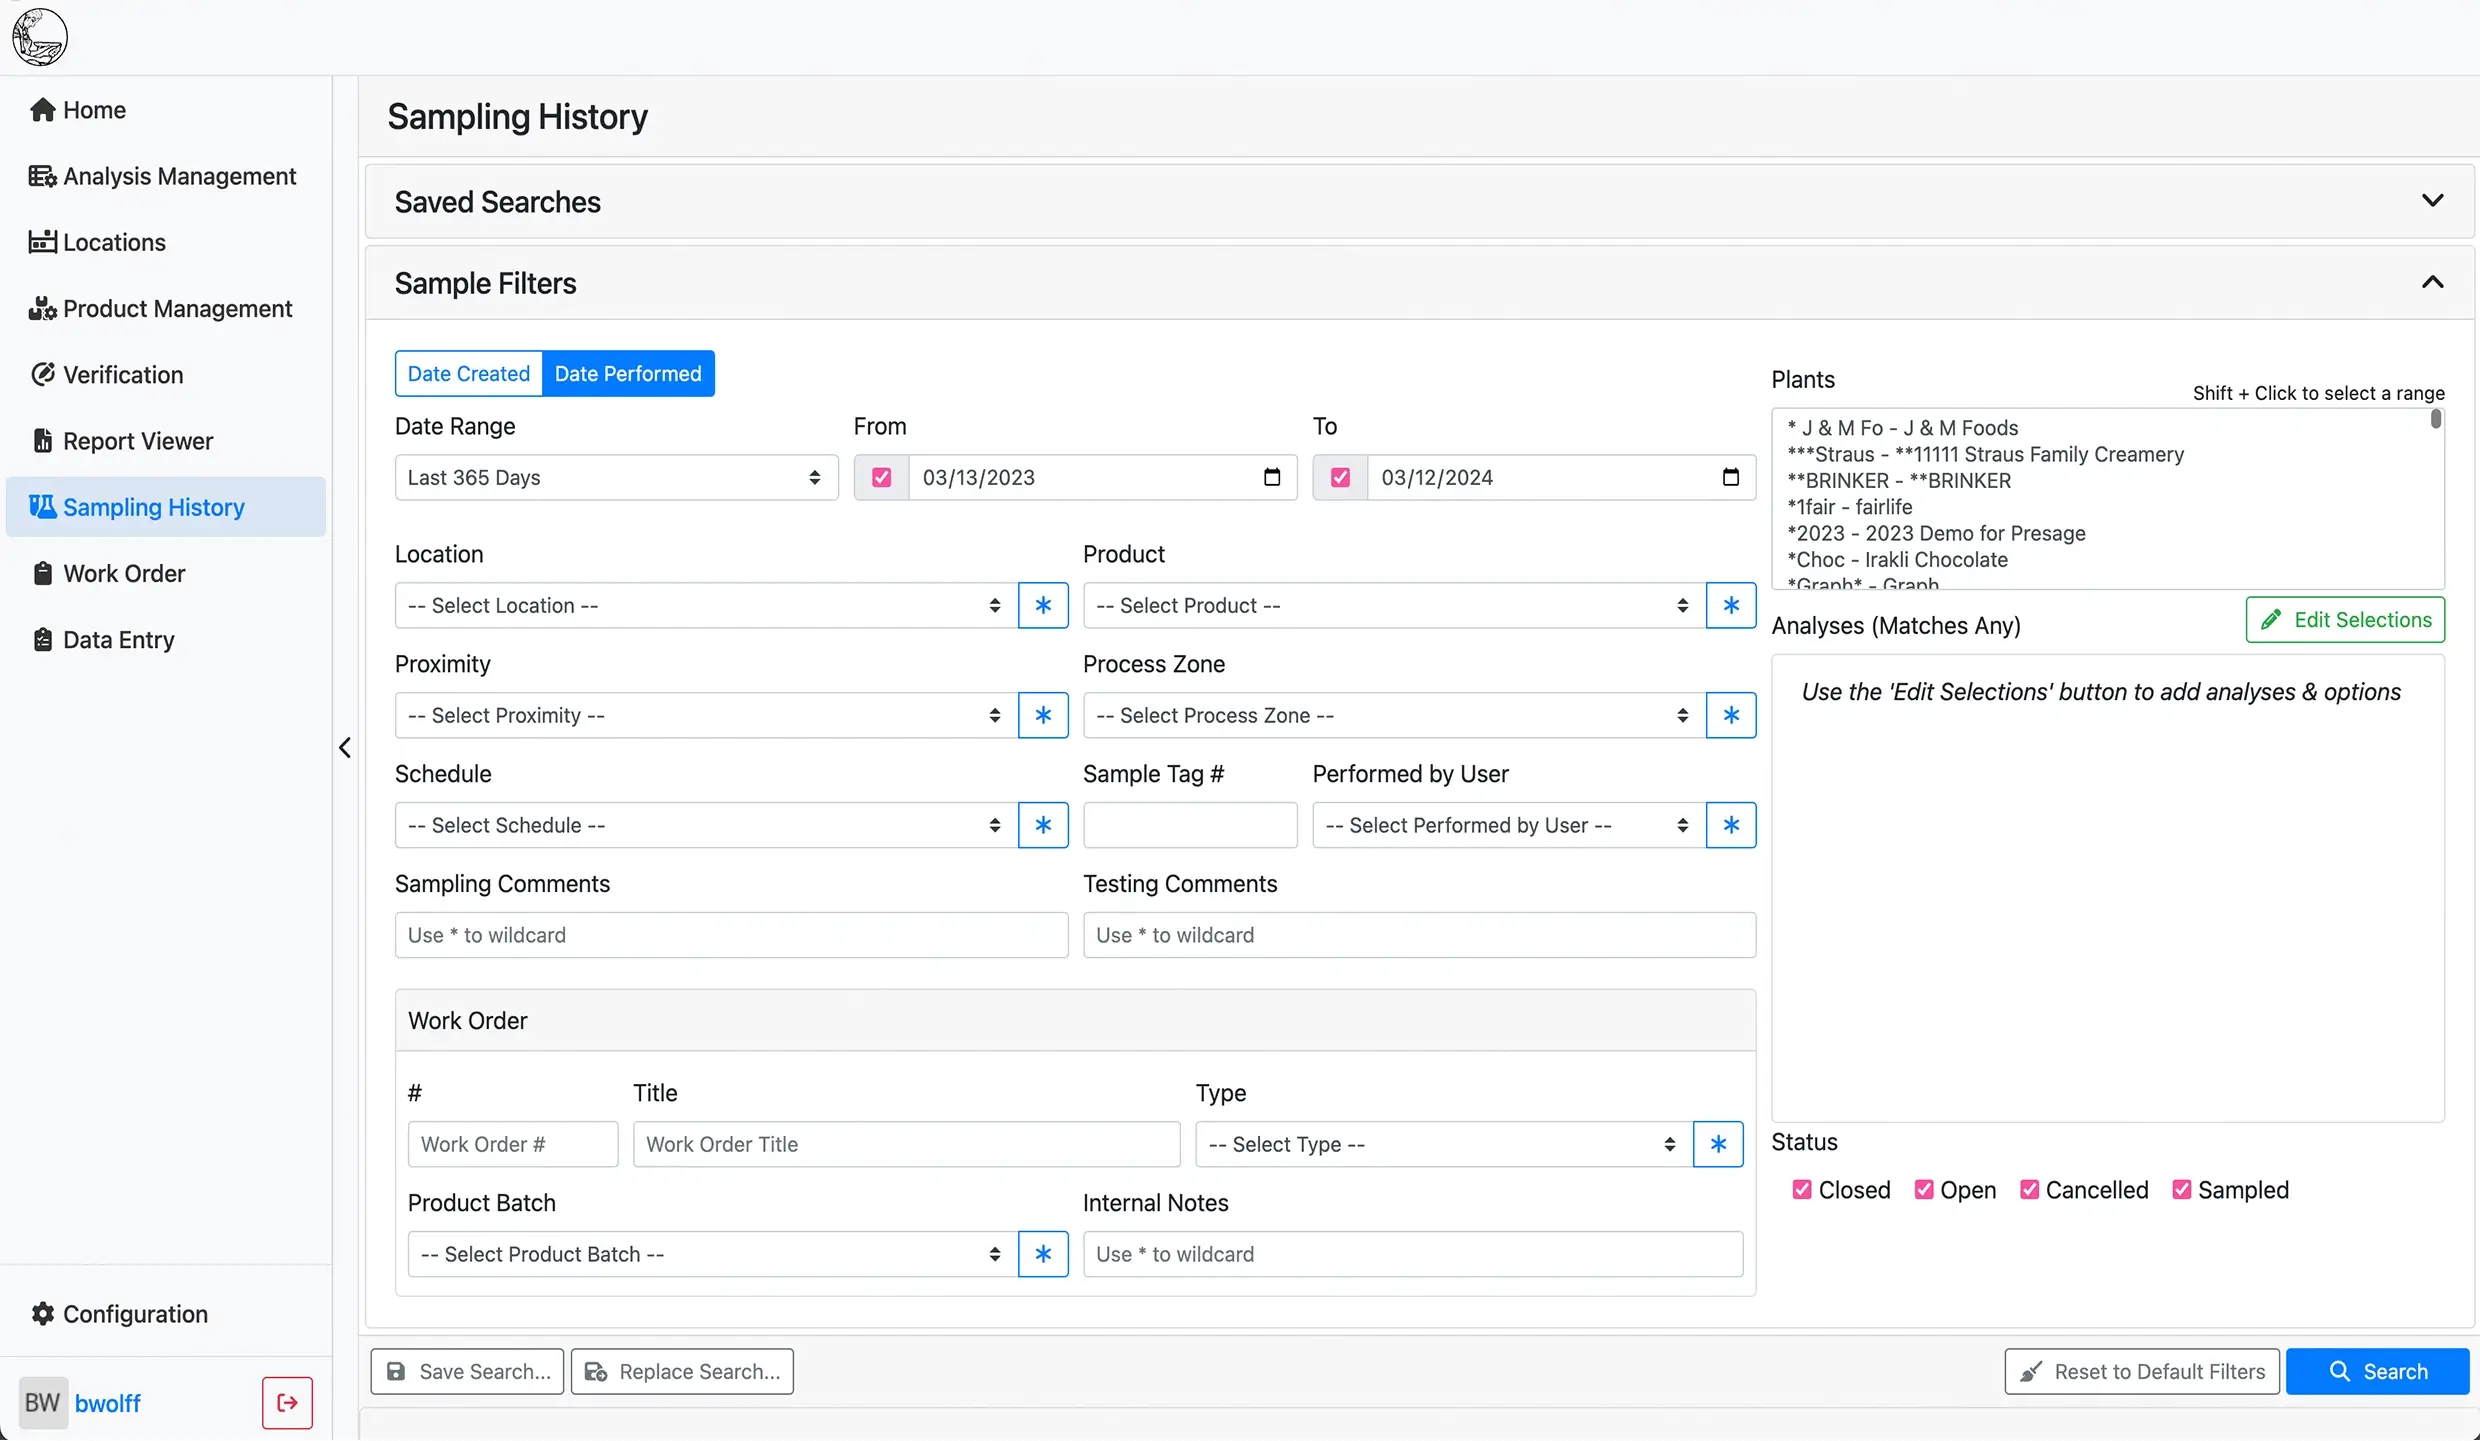Image resolution: width=2480 pixels, height=1441 pixels.
Task: Click the Work Order clipboard icon
Action: point(42,573)
